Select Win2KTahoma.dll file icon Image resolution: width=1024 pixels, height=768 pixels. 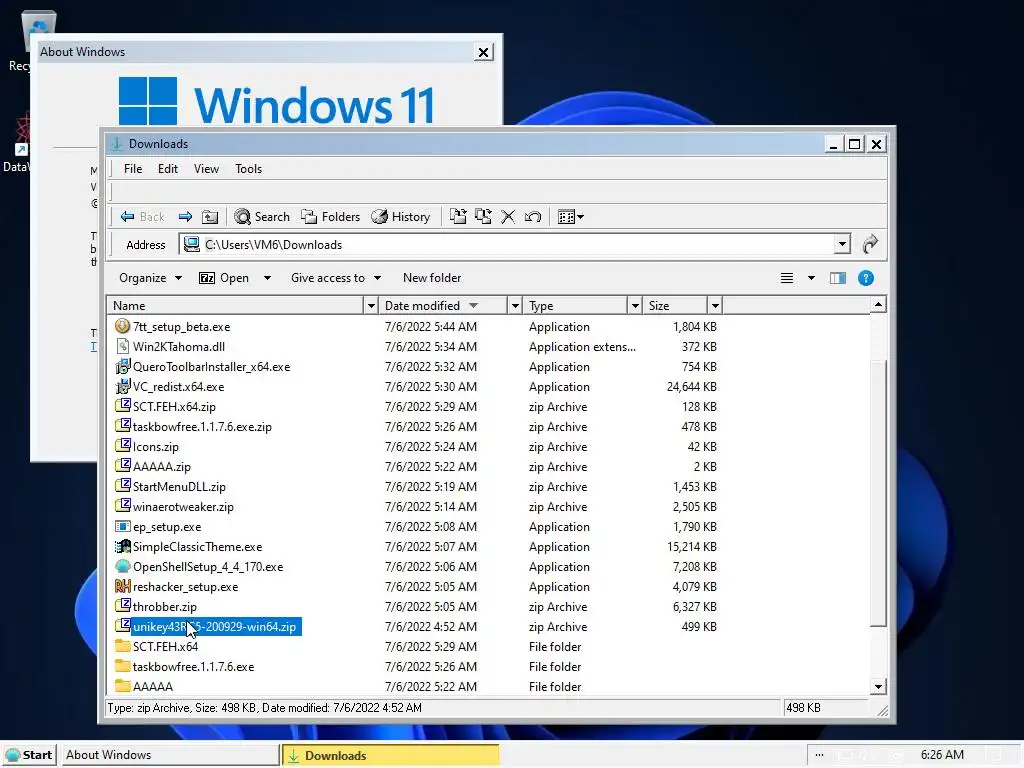click(122, 346)
